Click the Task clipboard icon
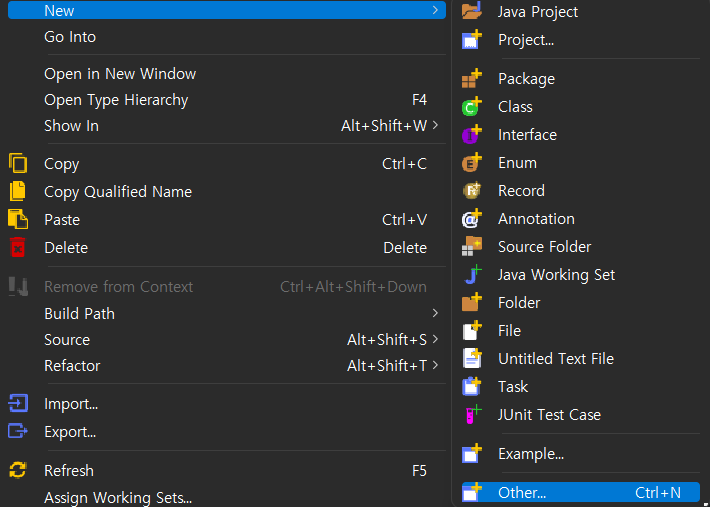The width and height of the screenshot is (710, 507). pos(471,387)
